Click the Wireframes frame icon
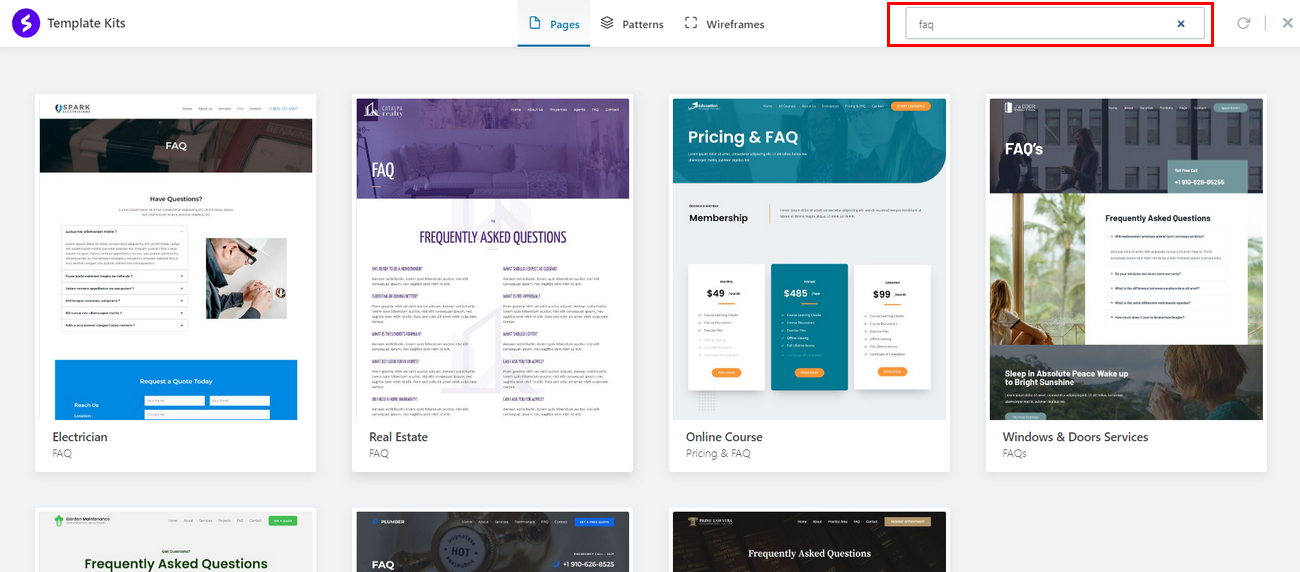This screenshot has width=1300, height=572. [x=691, y=23]
